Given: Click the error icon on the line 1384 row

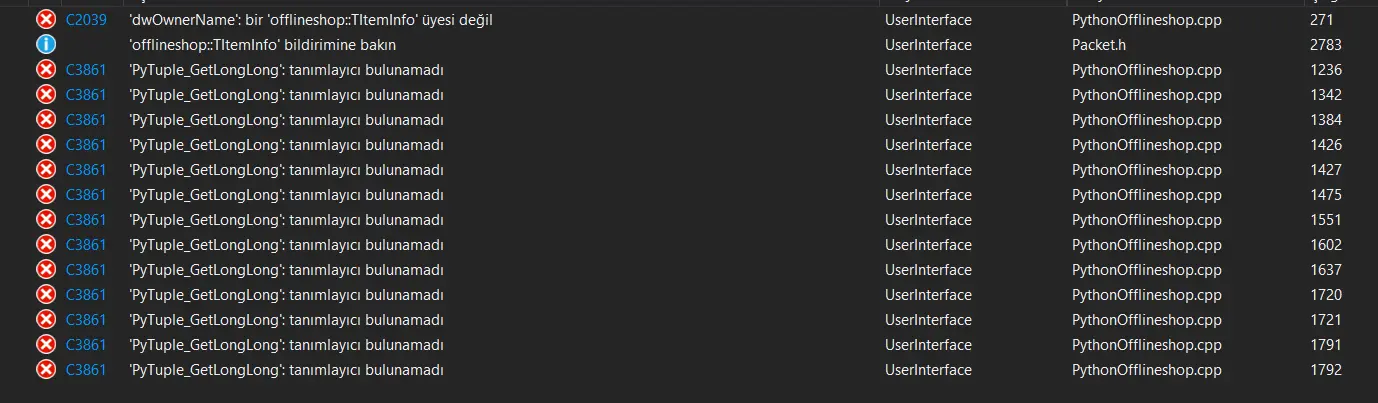Looking at the screenshot, I should pos(46,120).
